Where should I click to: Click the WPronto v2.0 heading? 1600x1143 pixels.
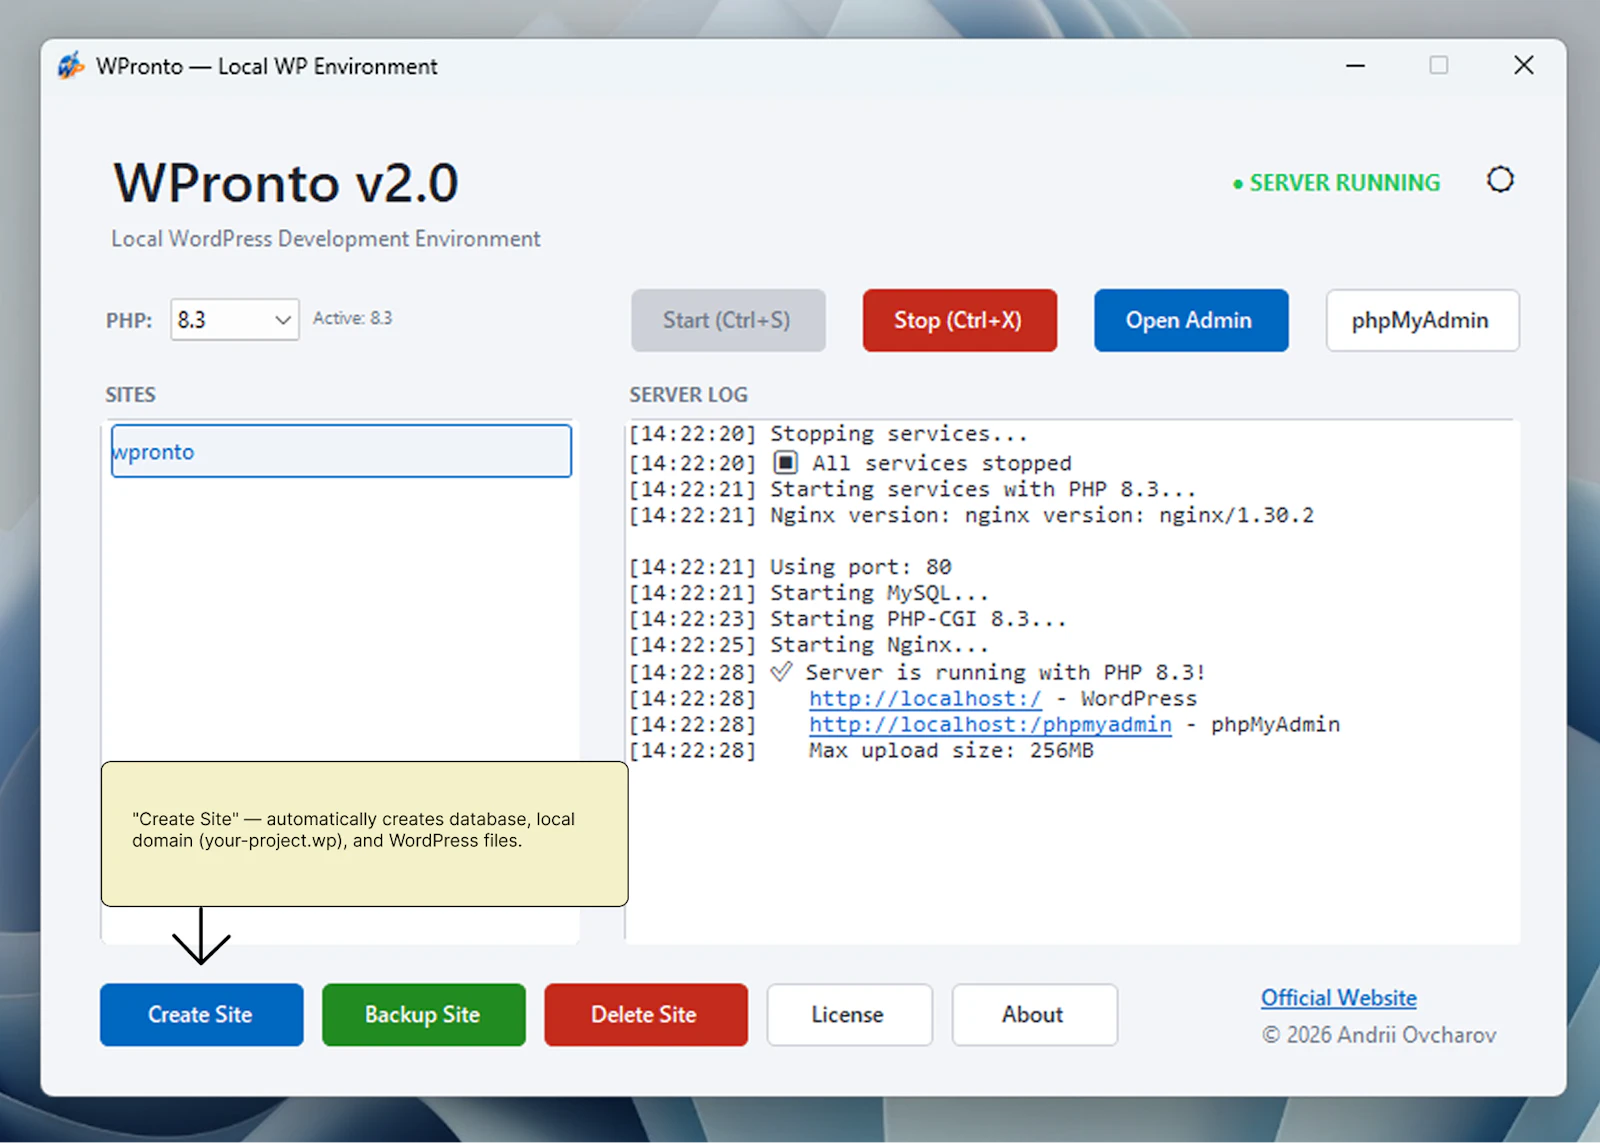286,183
